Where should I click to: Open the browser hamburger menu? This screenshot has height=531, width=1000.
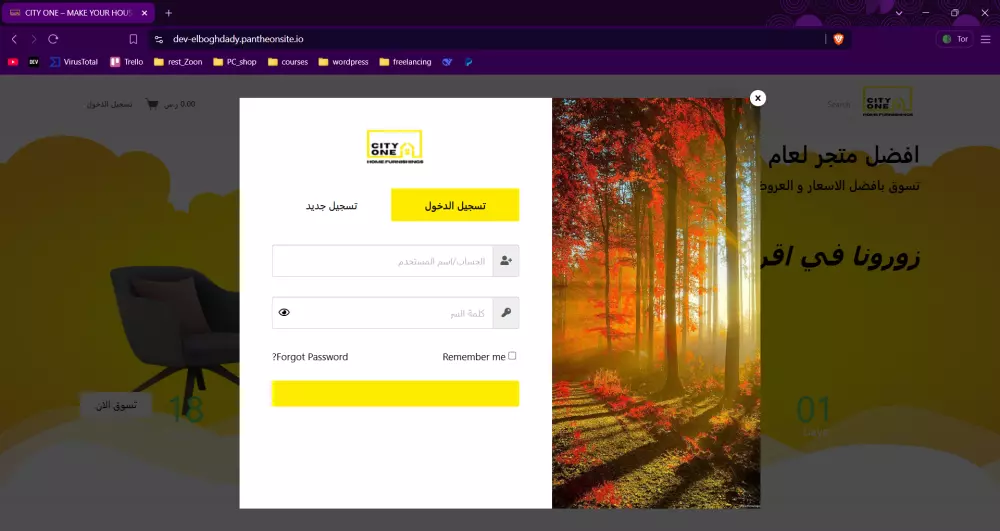(985, 39)
